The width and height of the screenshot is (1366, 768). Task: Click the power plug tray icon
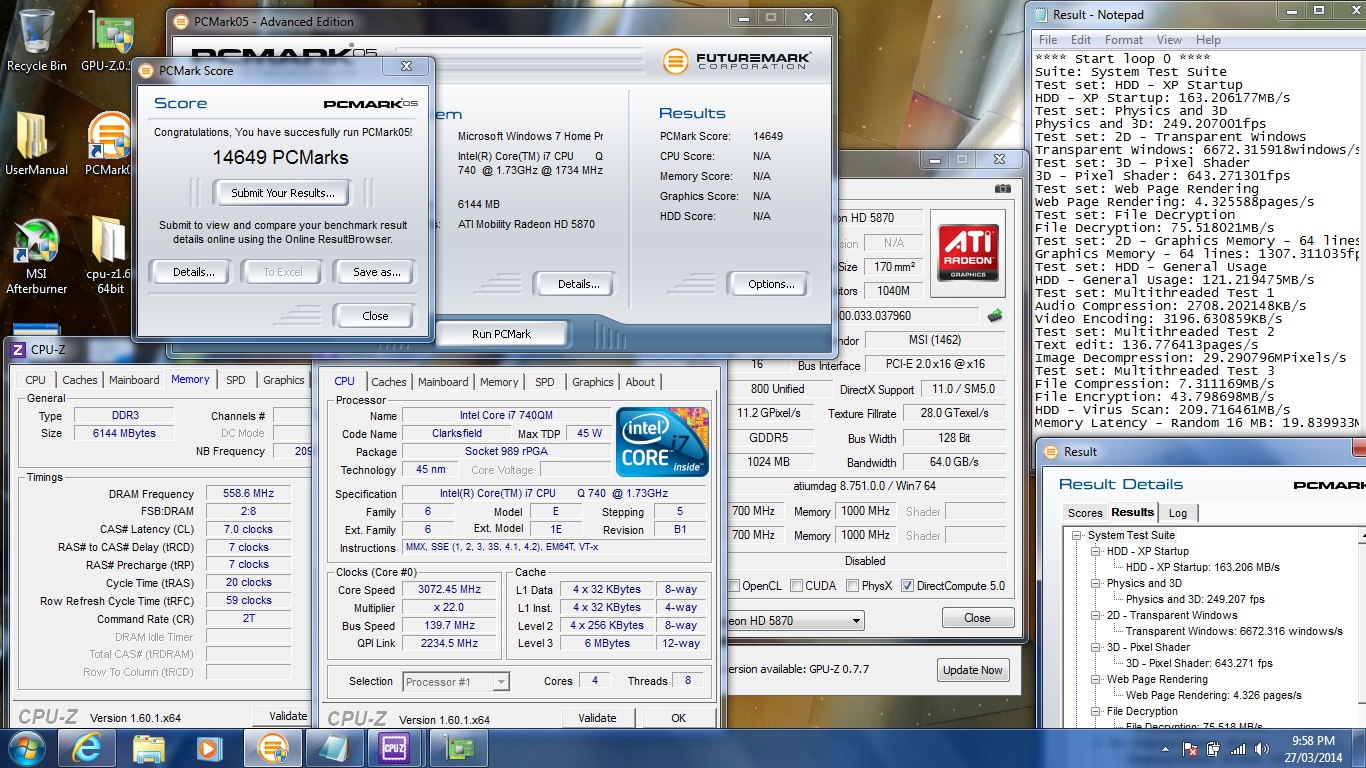coord(1213,748)
